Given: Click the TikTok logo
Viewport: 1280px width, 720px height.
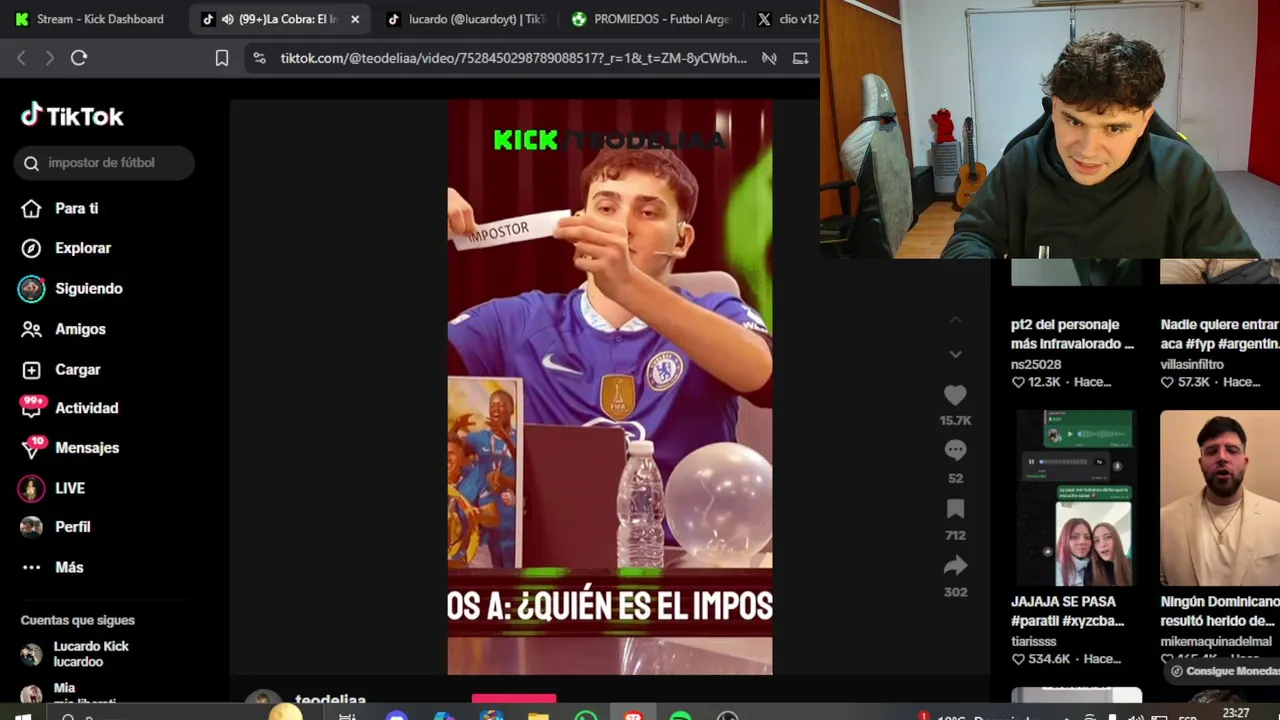Looking at the screenshot, I should [72, 116].
